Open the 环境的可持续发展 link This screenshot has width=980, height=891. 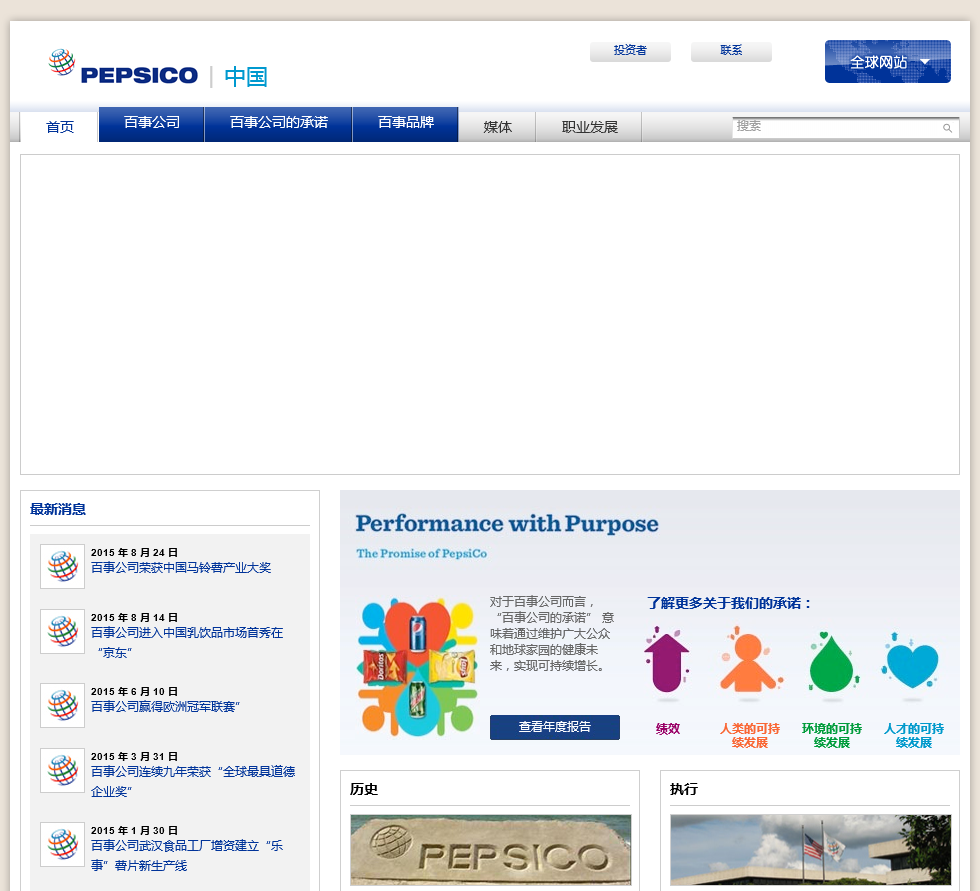tap(831, 735)
